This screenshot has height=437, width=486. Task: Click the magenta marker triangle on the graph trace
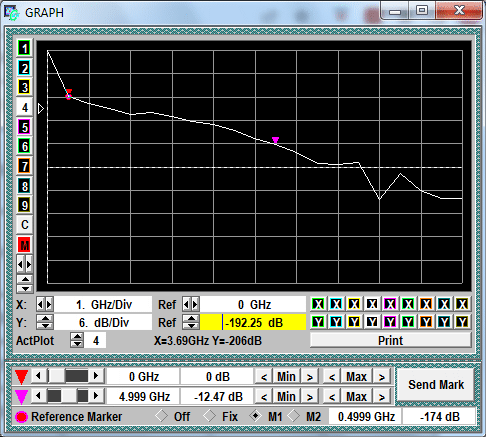tap(275, 140)
